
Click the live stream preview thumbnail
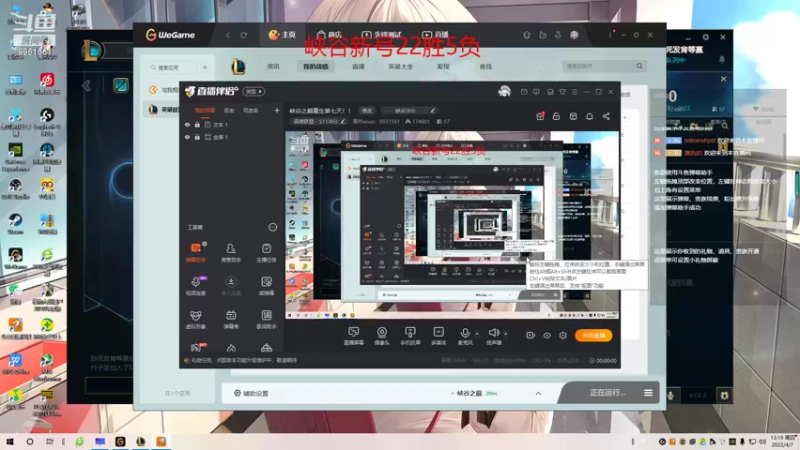pyautogui.click(x=452, y=225)
